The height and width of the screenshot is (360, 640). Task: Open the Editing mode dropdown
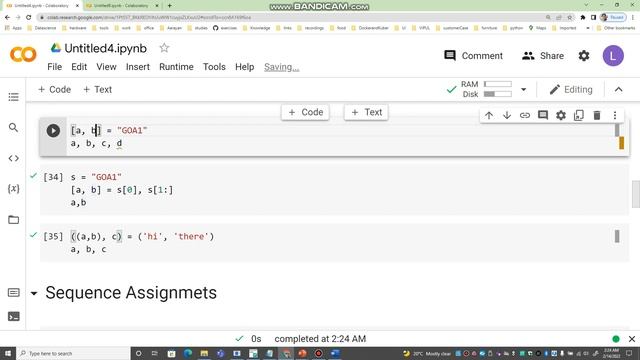(571, 89)
